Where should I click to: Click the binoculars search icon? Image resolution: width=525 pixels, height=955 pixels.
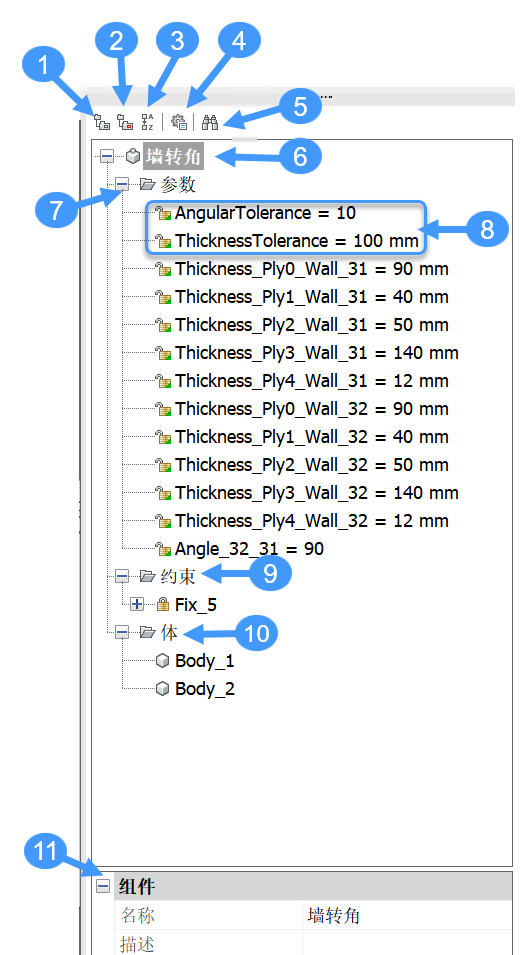click(210, 121)
